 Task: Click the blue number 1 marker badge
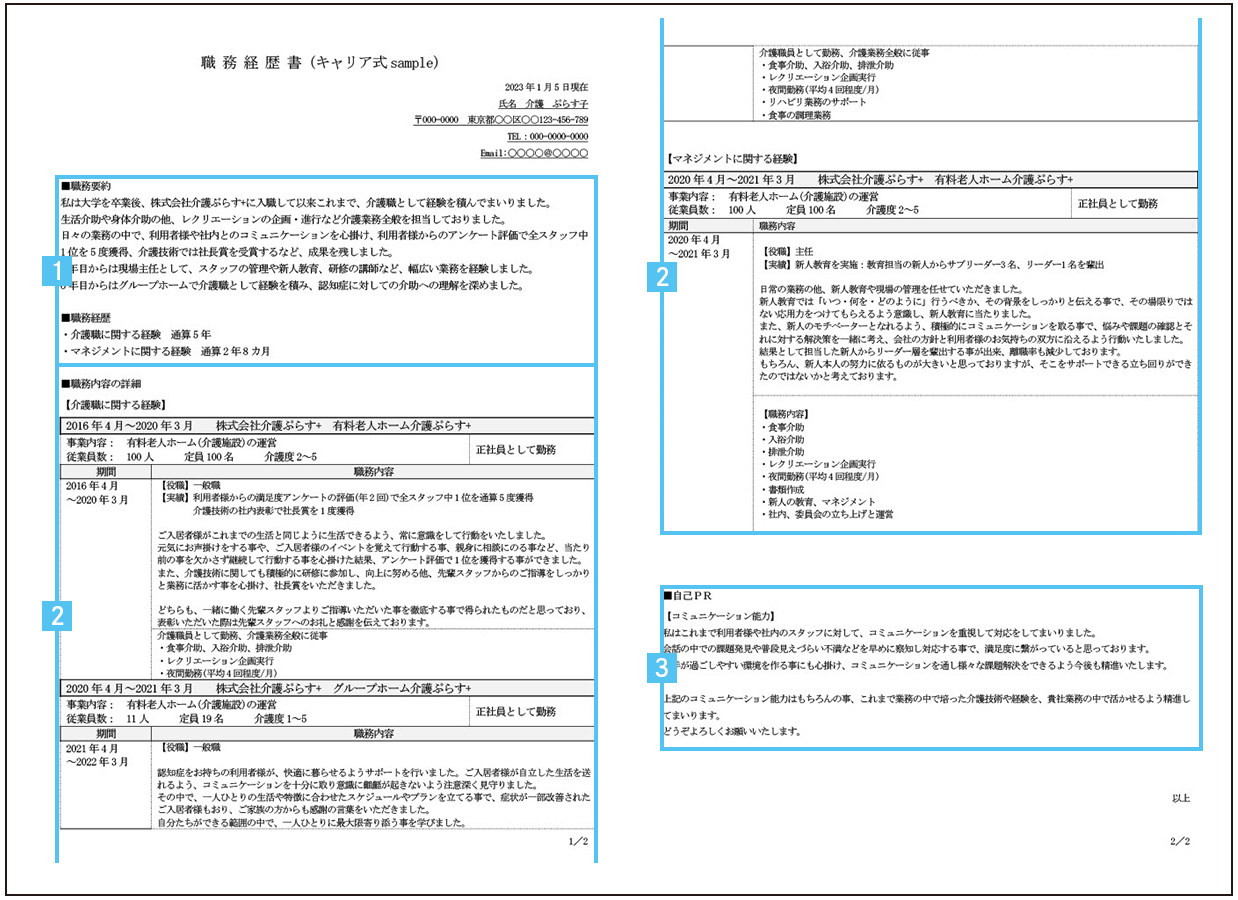(x=58, y=272)
